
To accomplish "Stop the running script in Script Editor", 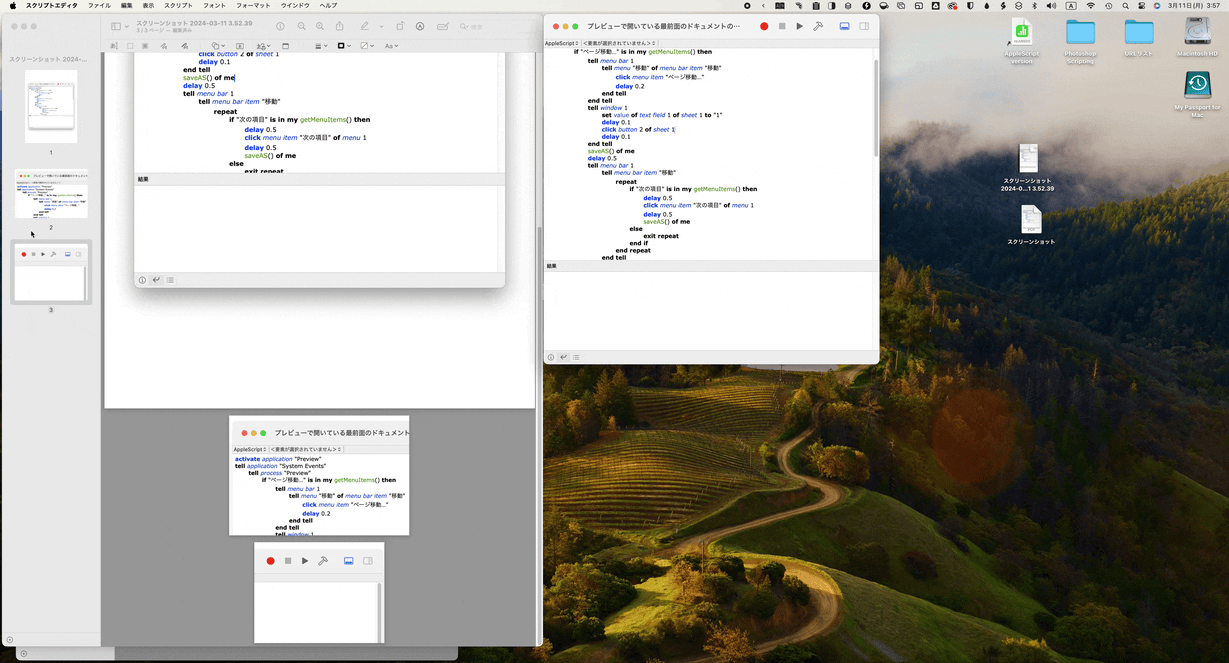I will (782, 26).
